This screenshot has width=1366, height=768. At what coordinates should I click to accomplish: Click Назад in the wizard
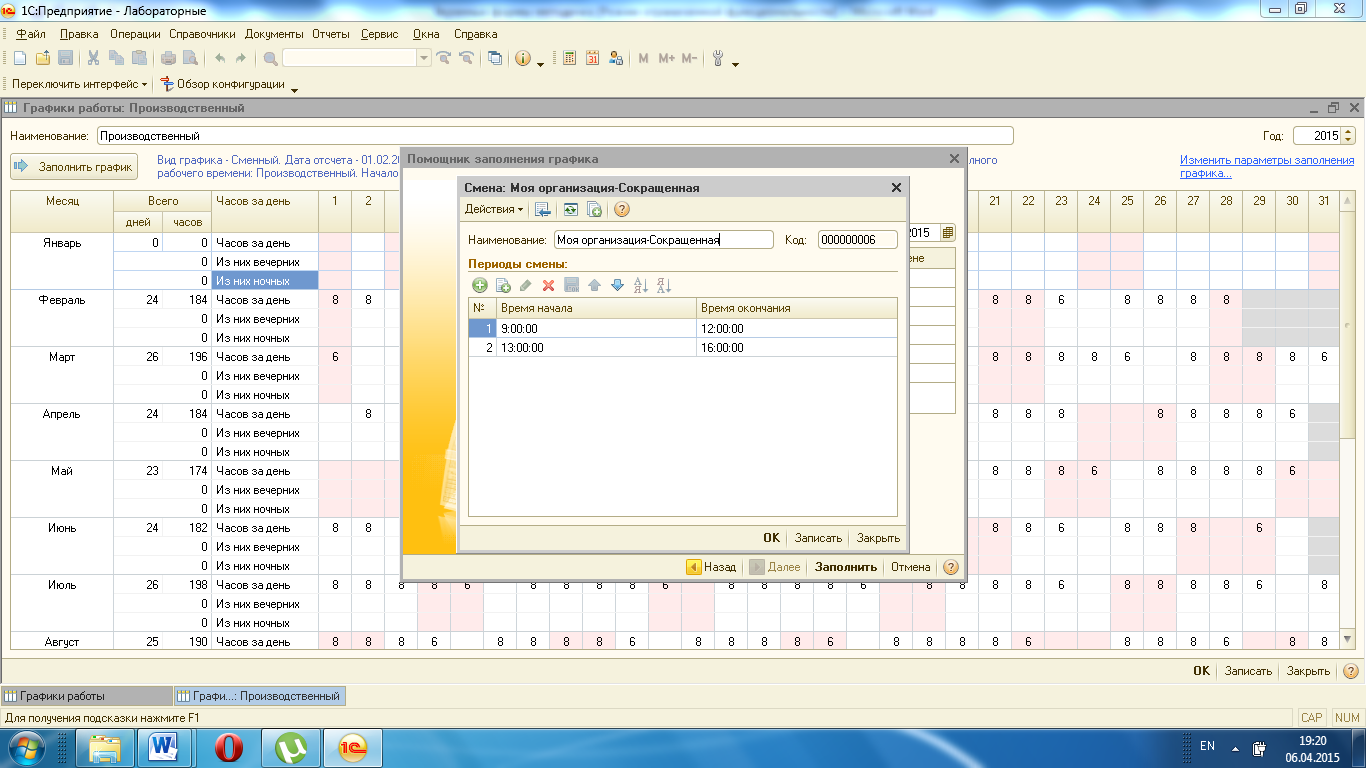711,567
